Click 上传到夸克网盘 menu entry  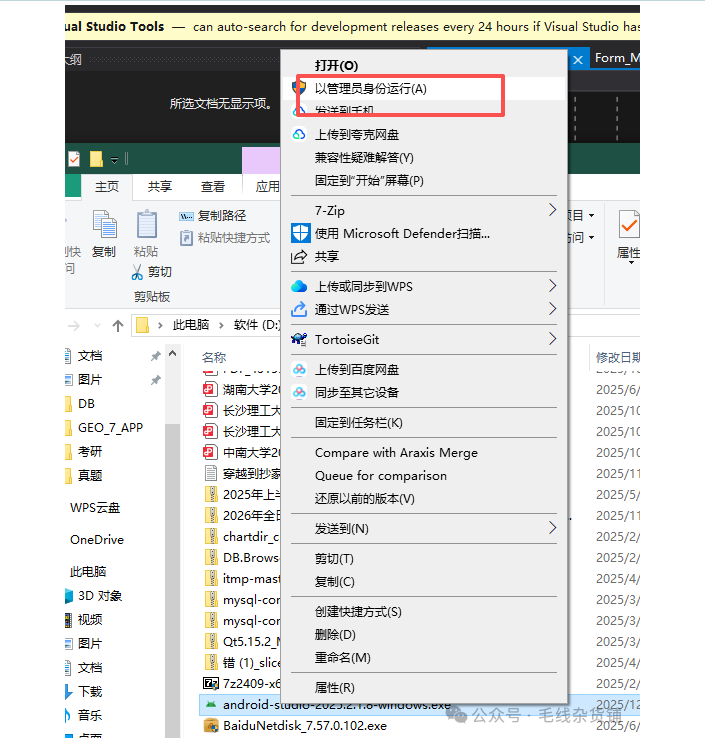tap(356, 135)
